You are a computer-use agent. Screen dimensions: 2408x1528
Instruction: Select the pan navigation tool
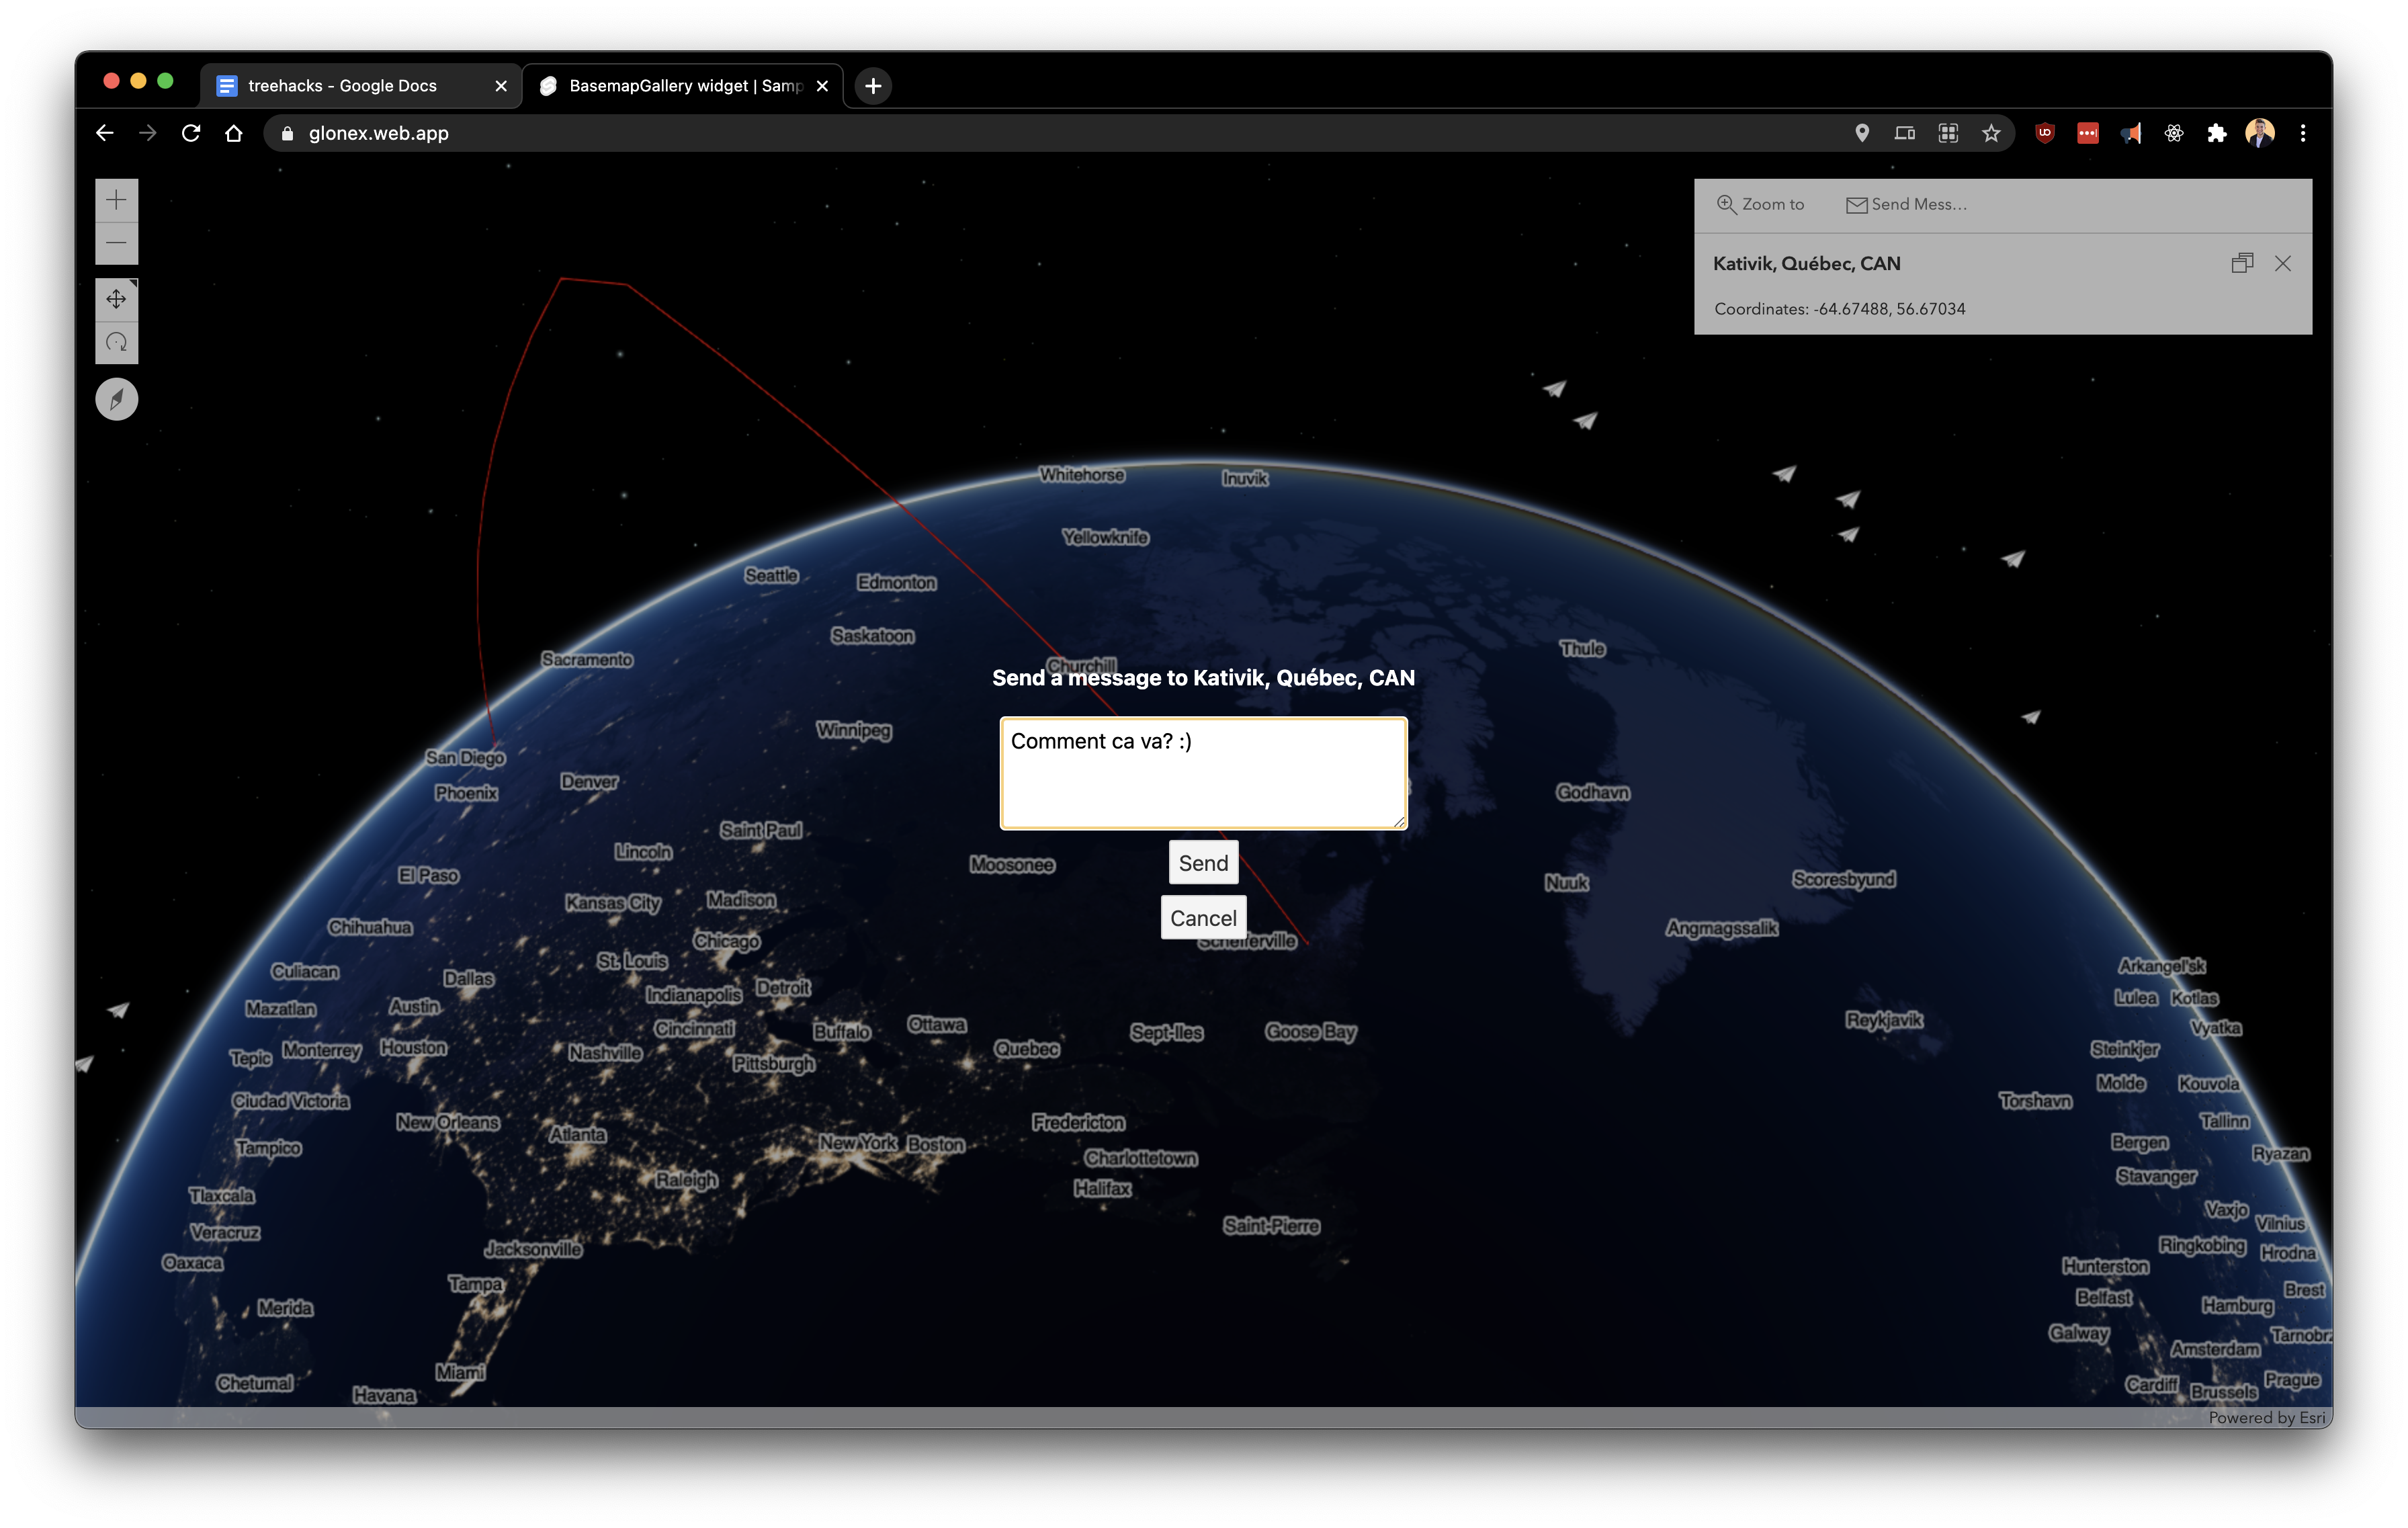point(116,299)
